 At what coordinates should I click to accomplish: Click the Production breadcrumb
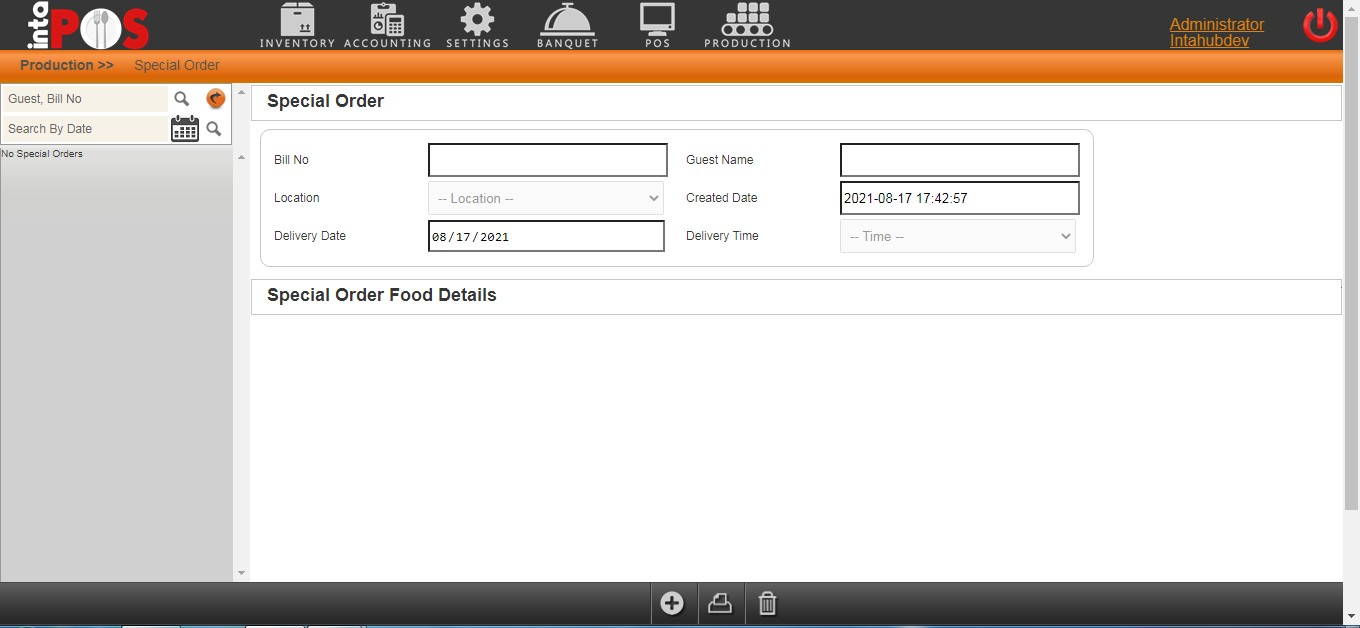(66, 65)
